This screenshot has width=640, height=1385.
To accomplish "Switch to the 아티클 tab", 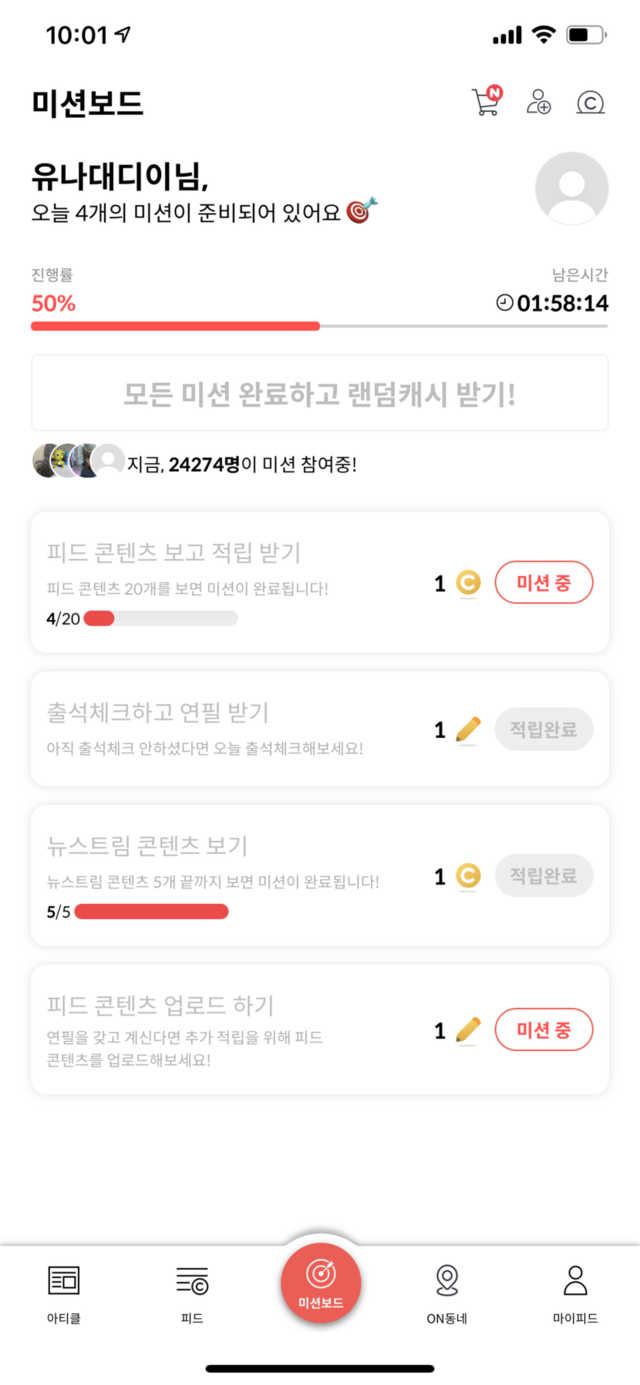I will [64, 1294].
